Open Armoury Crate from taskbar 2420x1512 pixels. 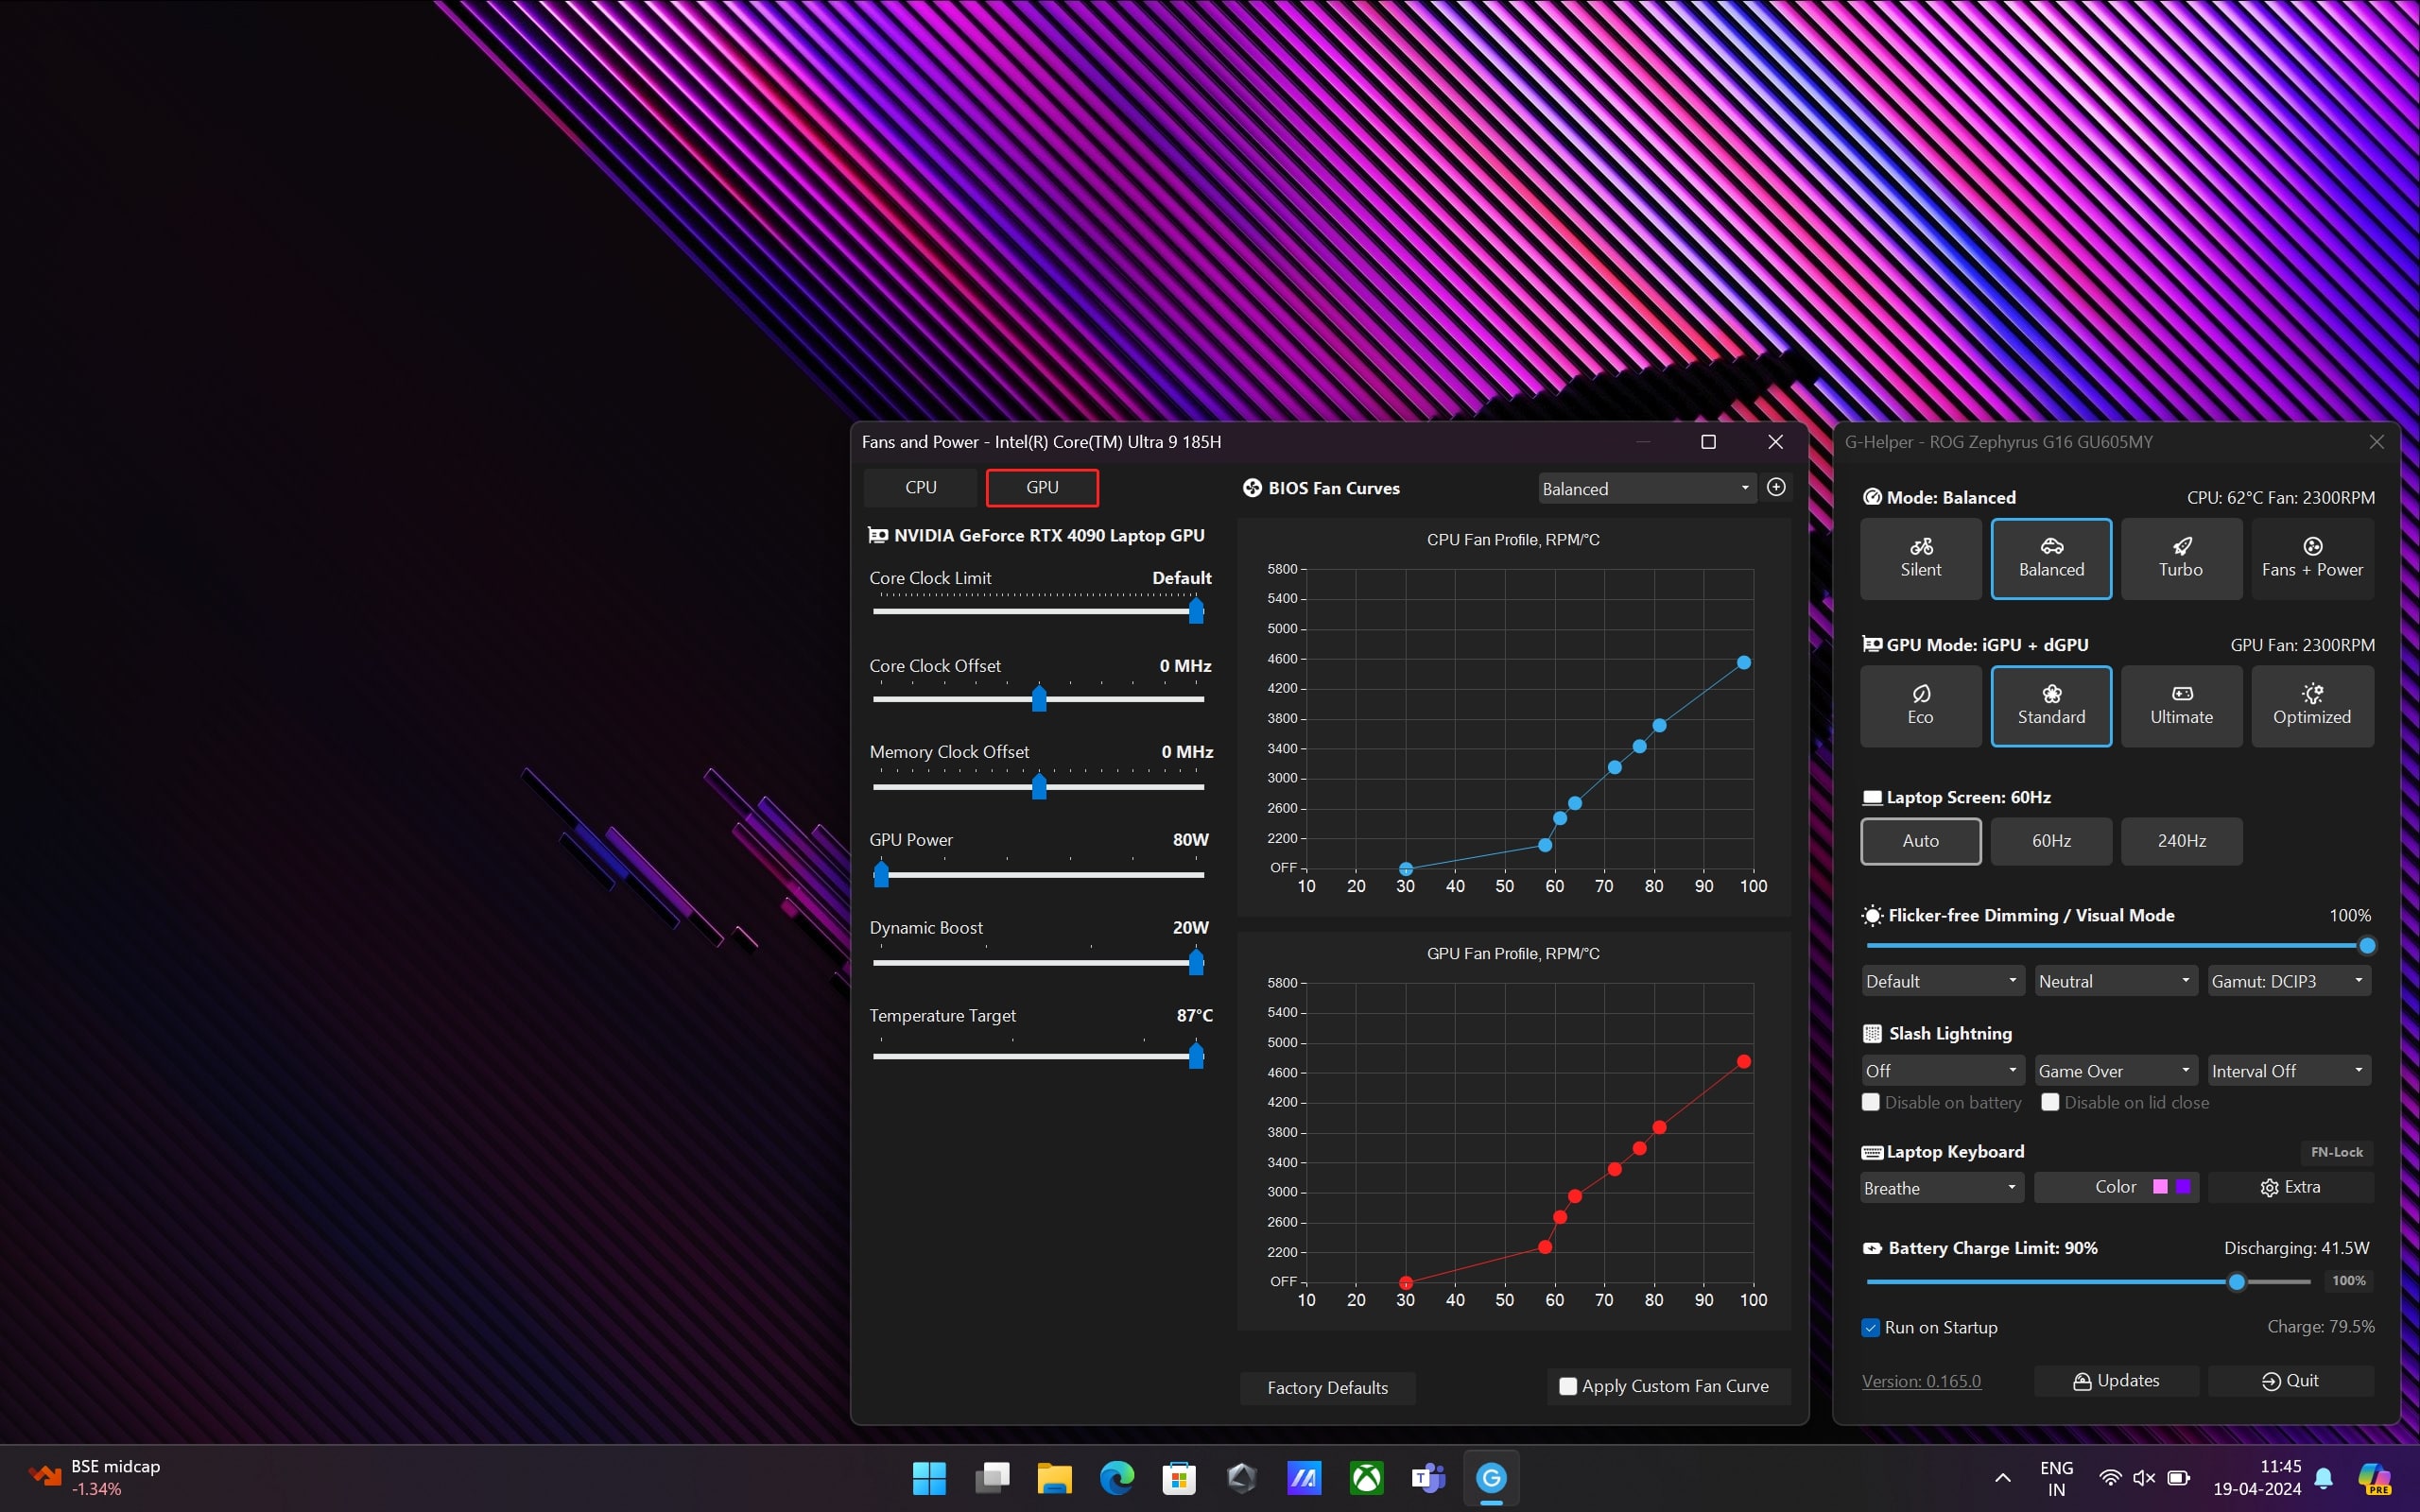coord(1242,1478)
